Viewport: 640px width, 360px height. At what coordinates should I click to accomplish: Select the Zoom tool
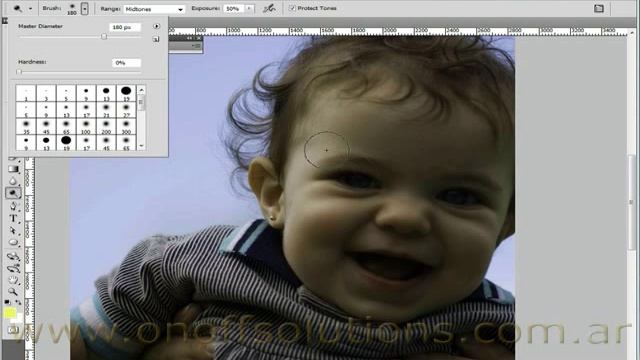point(13,292)
